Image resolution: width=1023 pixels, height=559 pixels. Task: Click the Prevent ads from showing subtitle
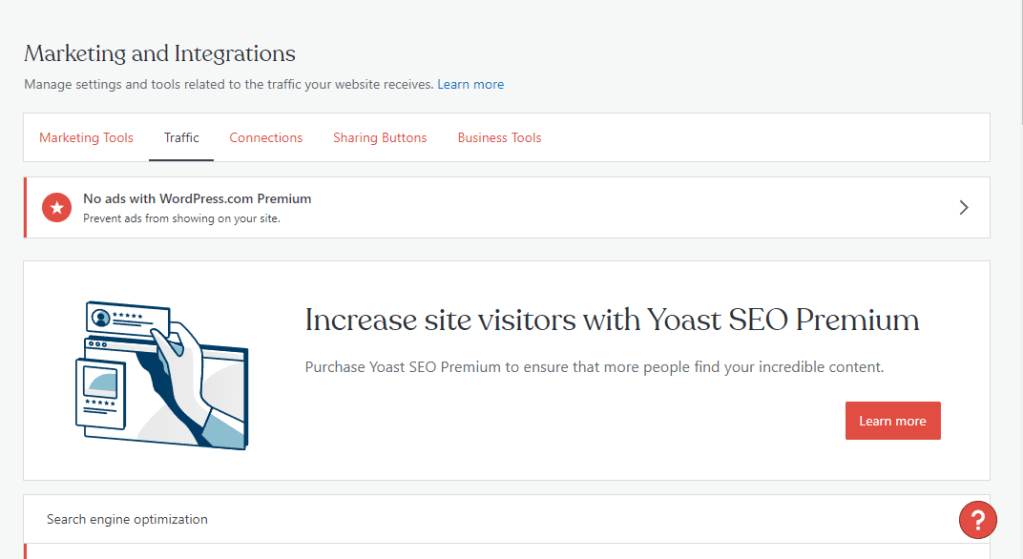(181, 218)
